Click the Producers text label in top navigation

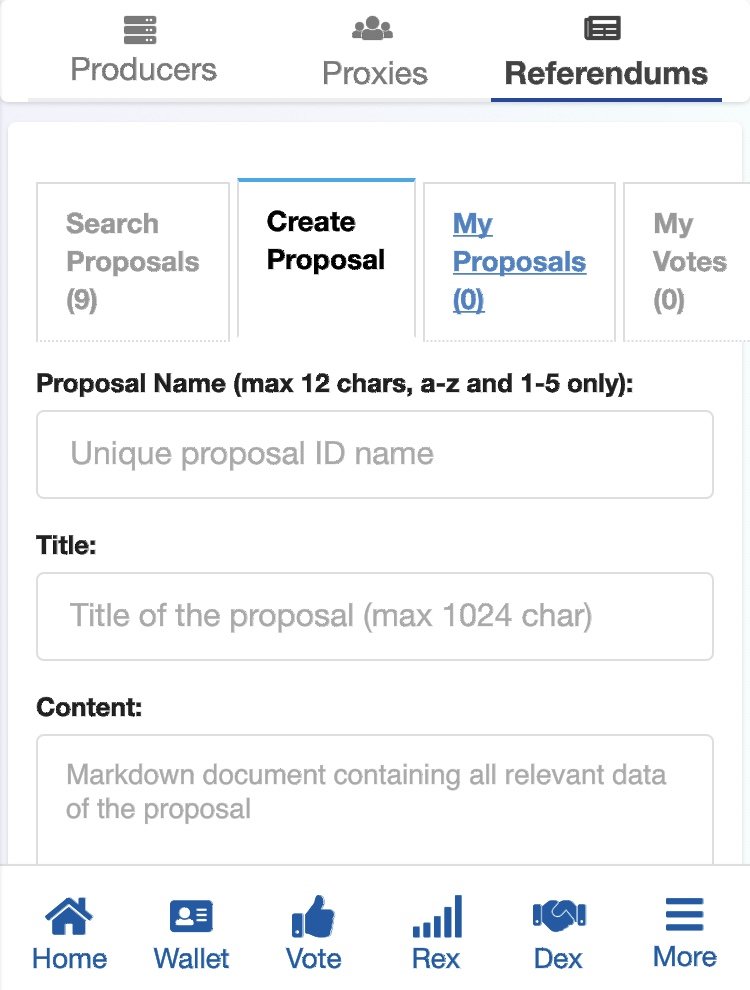point(143,70)
